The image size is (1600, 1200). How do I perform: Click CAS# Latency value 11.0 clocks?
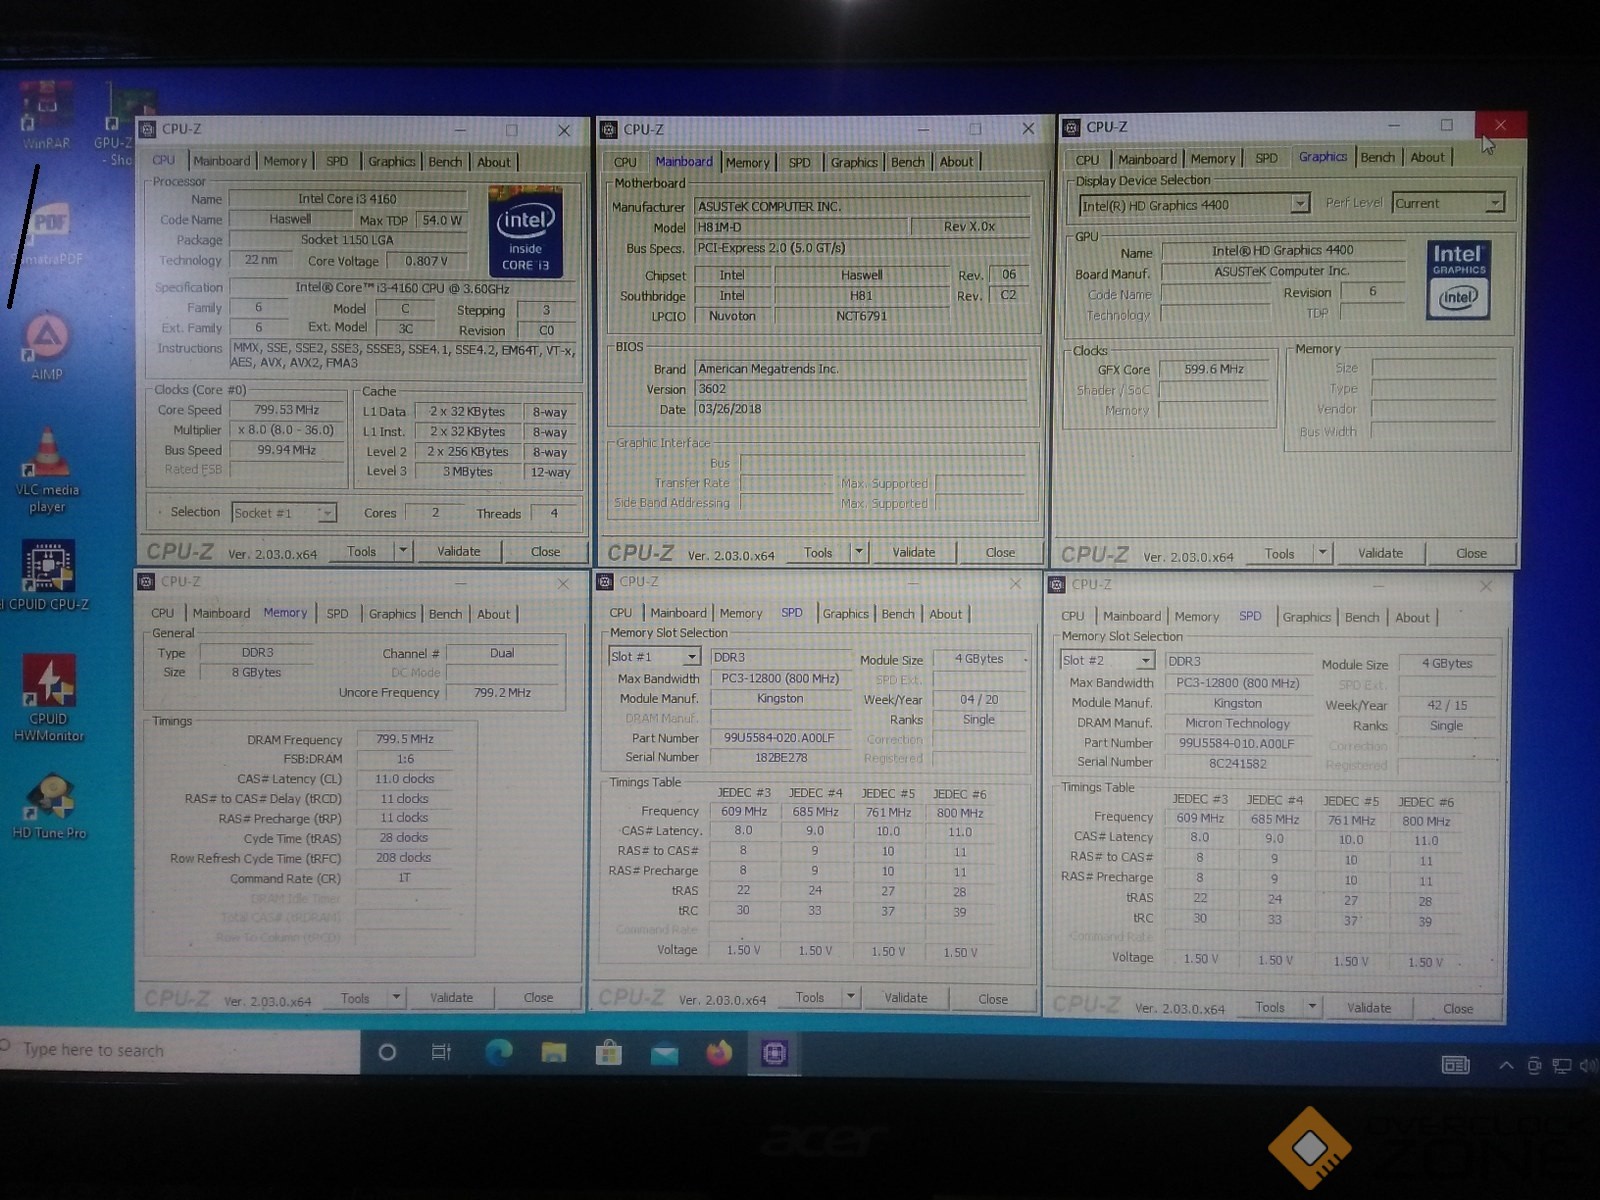click(x=404, y=779)
